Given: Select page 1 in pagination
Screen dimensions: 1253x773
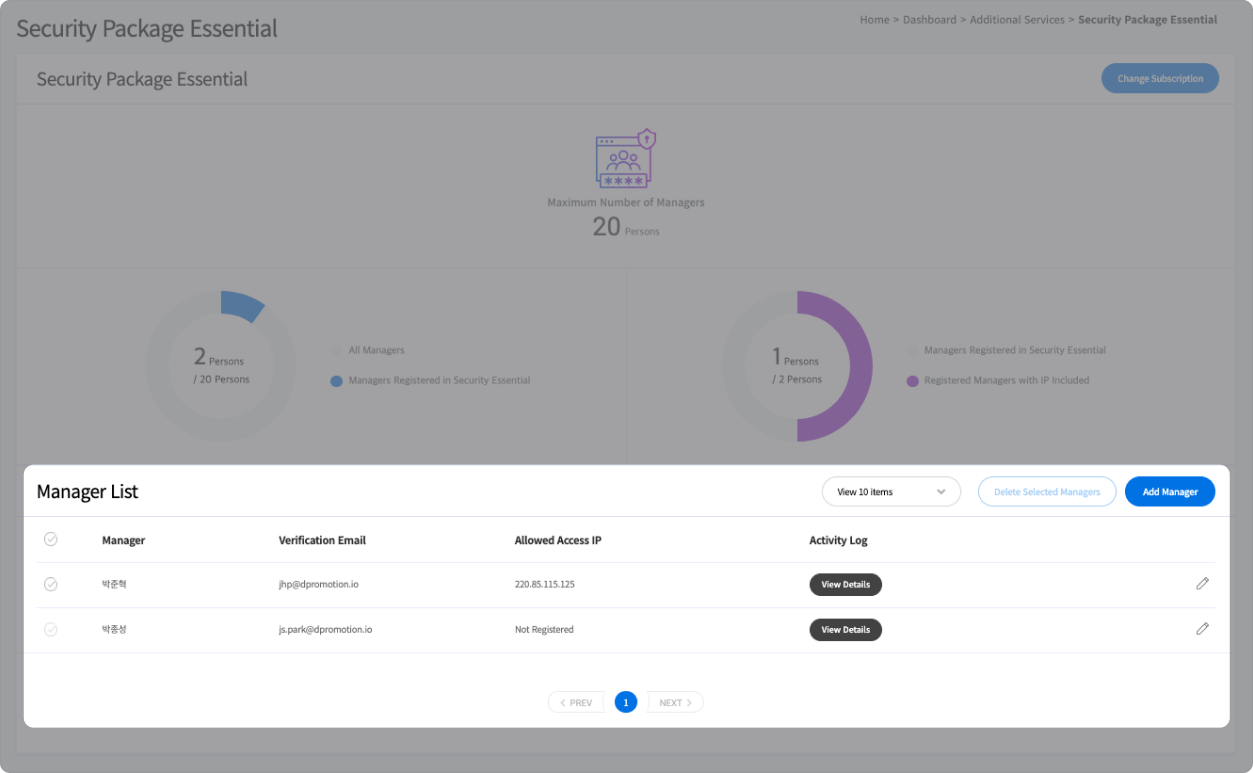Looking at the screenshot, I should (x=626, y=703).
